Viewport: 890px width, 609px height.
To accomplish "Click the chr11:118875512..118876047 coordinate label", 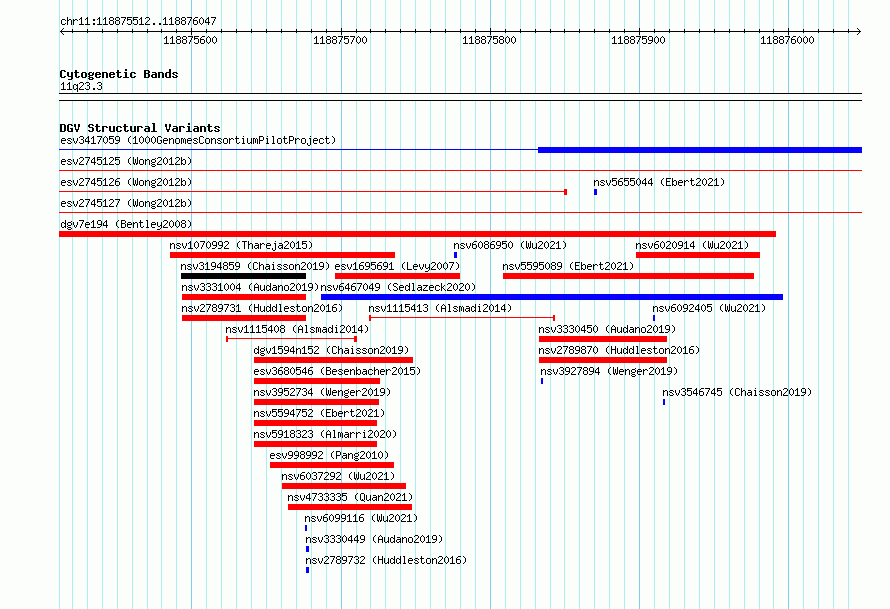I will pos(138,21).
